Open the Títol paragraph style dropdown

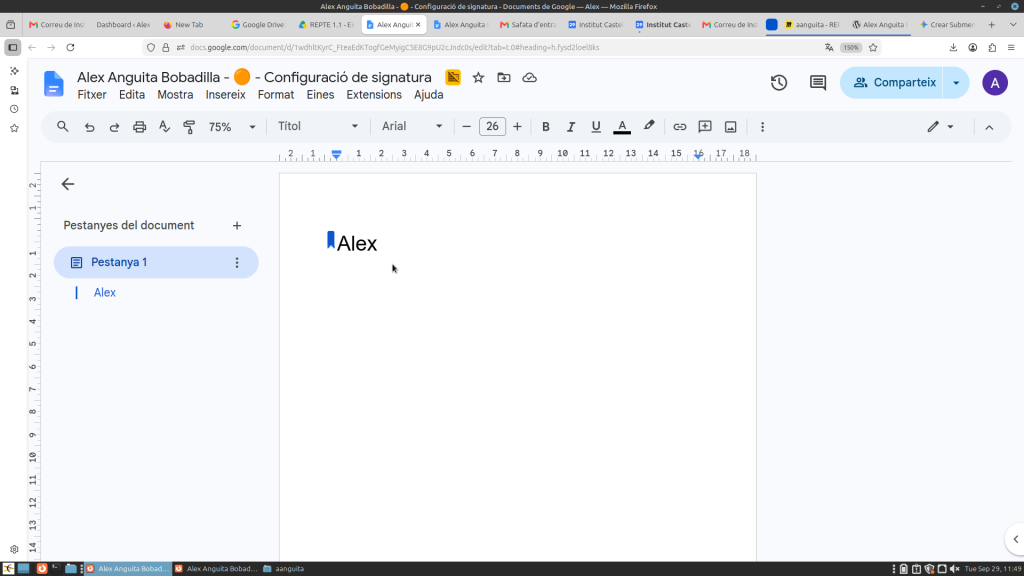[318, 126]
